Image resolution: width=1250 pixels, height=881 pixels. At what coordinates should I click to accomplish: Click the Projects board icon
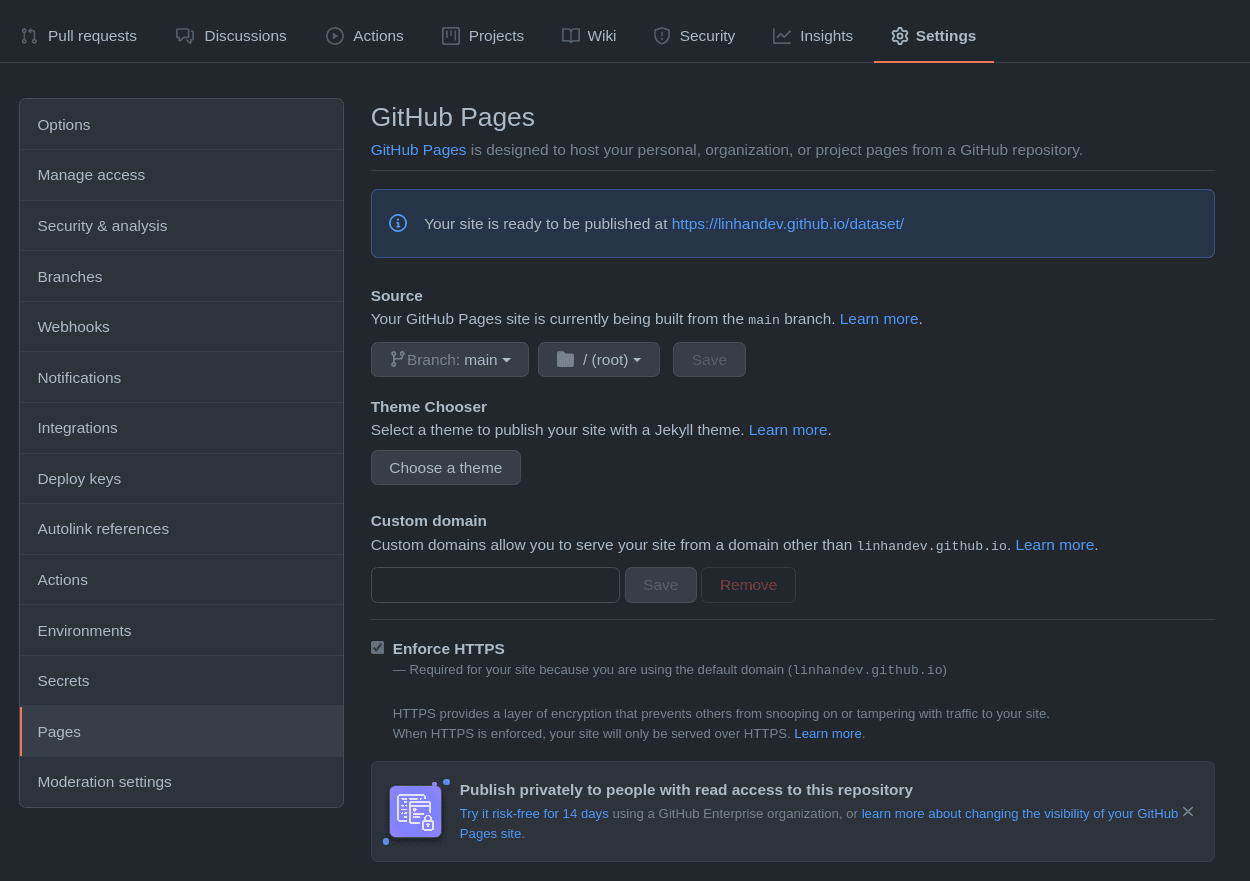(451, 36)
